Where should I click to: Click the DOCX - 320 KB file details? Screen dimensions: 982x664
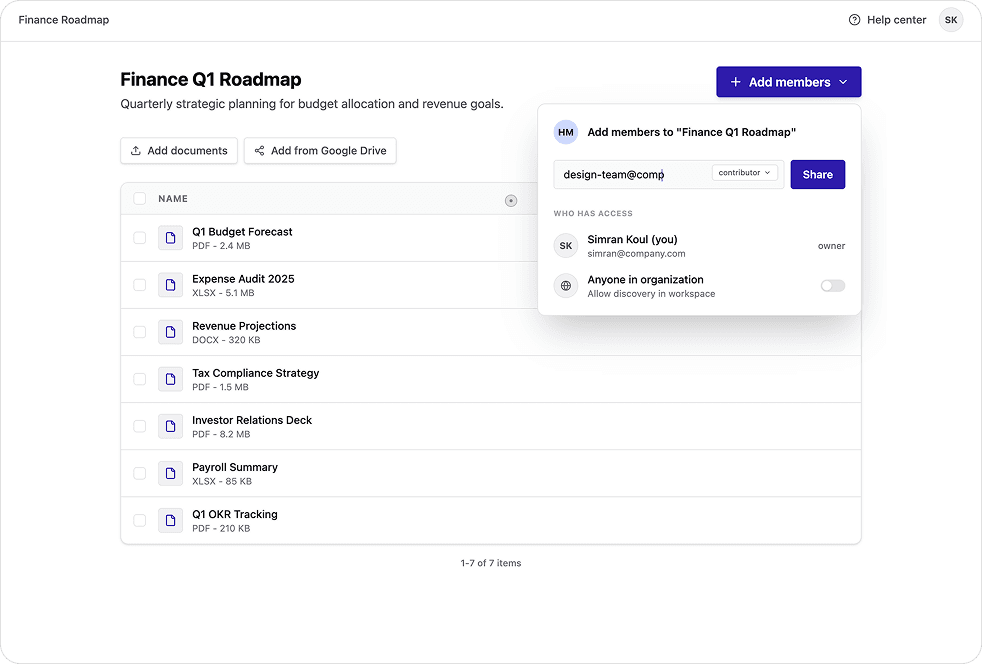tap(226, 340)
